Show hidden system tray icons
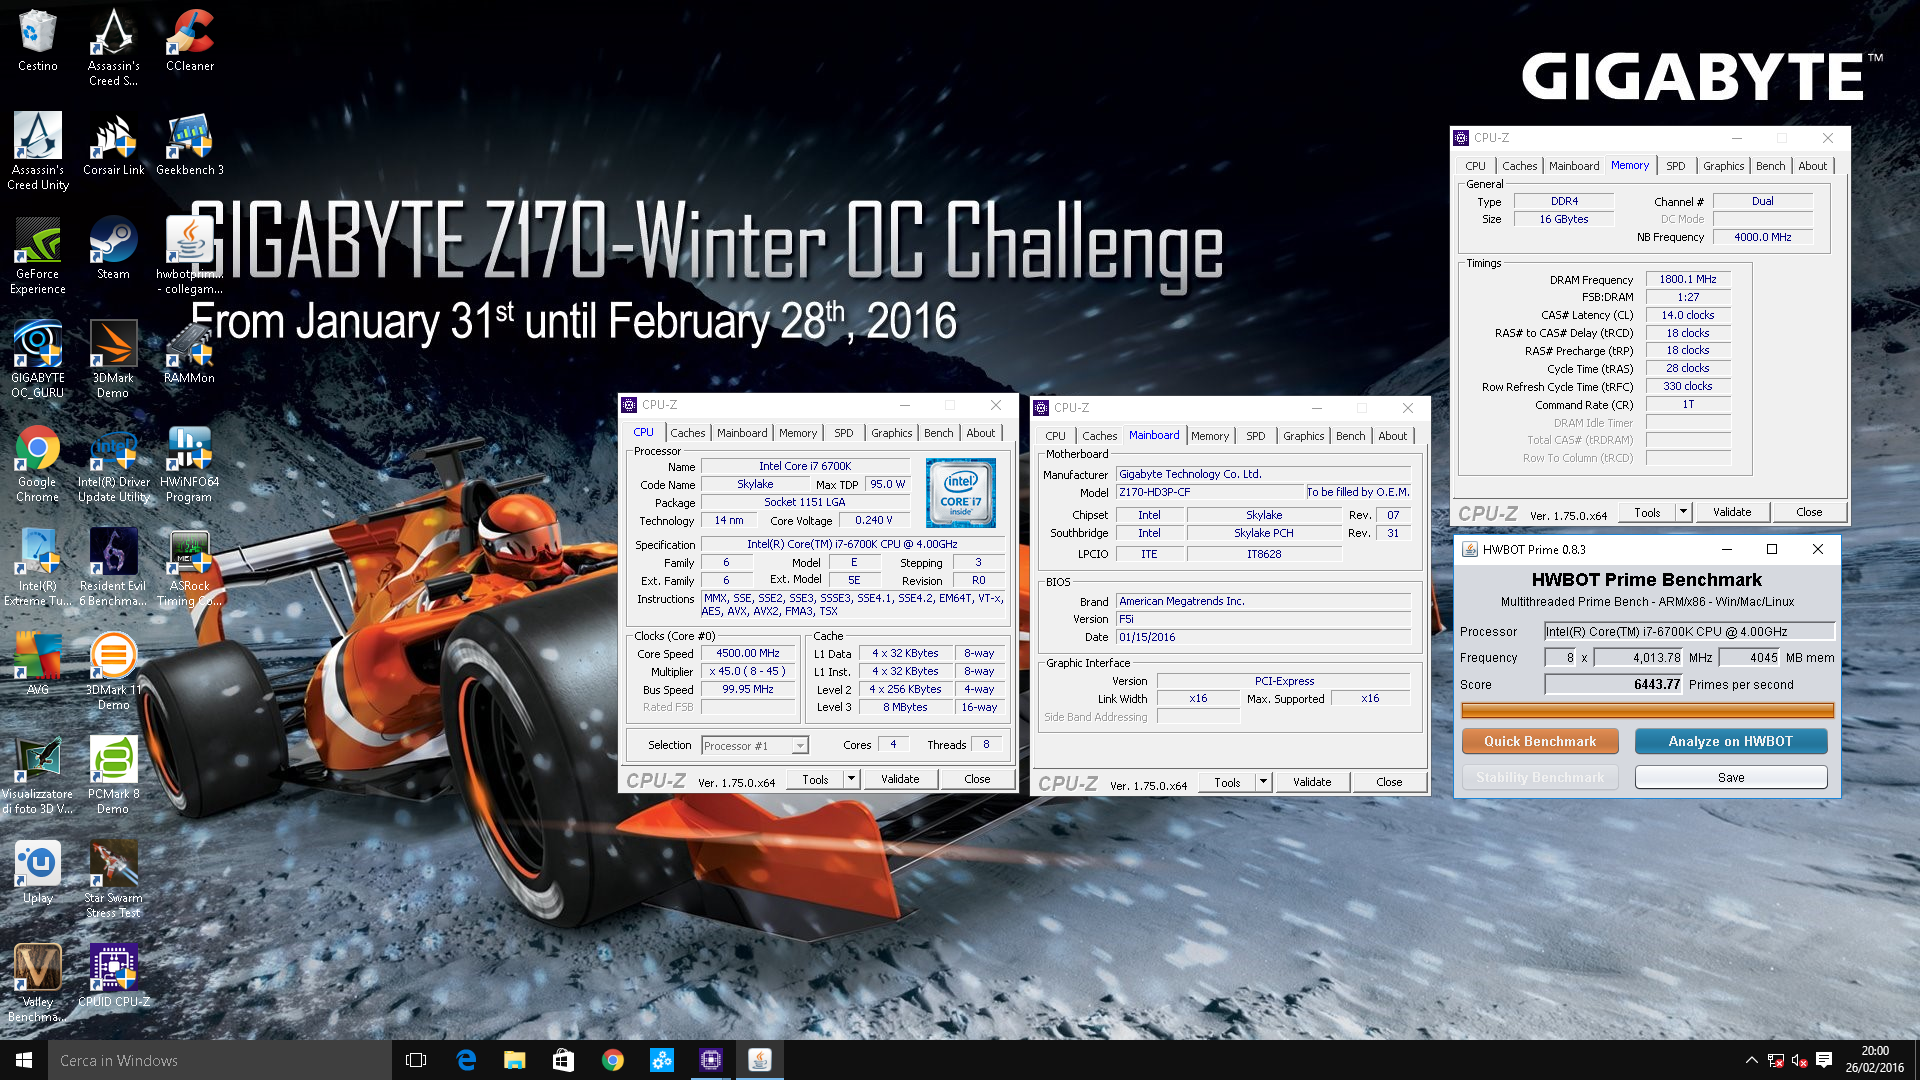The height and width of the screenshot is (1080, 1920). click(x=1751, y=1060)
